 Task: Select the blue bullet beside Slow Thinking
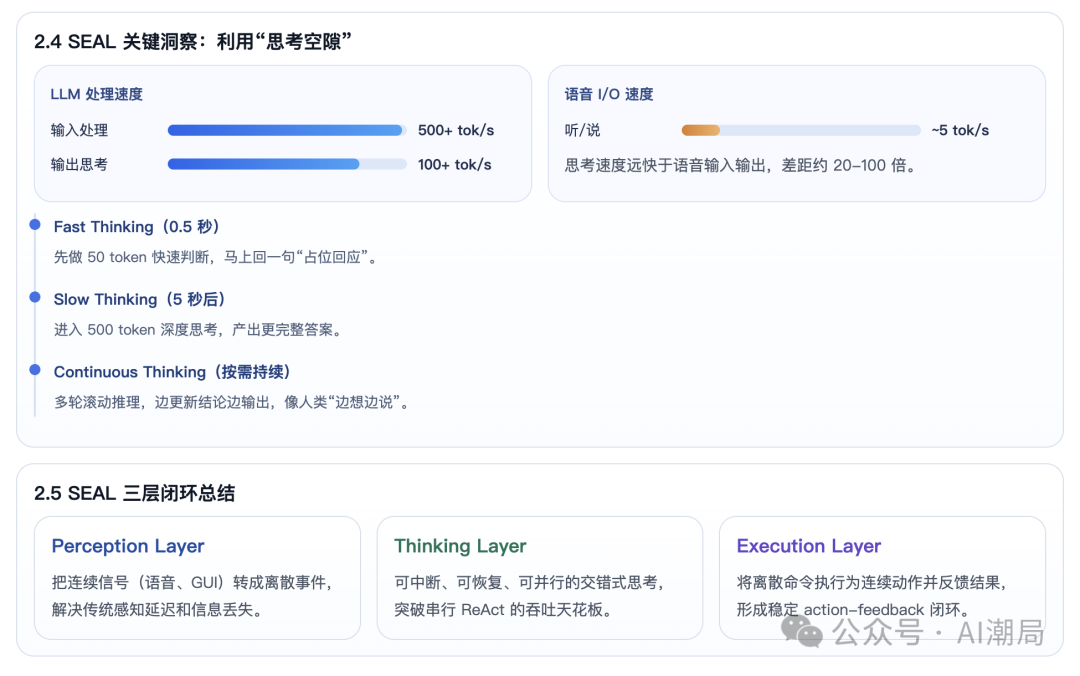36,297
